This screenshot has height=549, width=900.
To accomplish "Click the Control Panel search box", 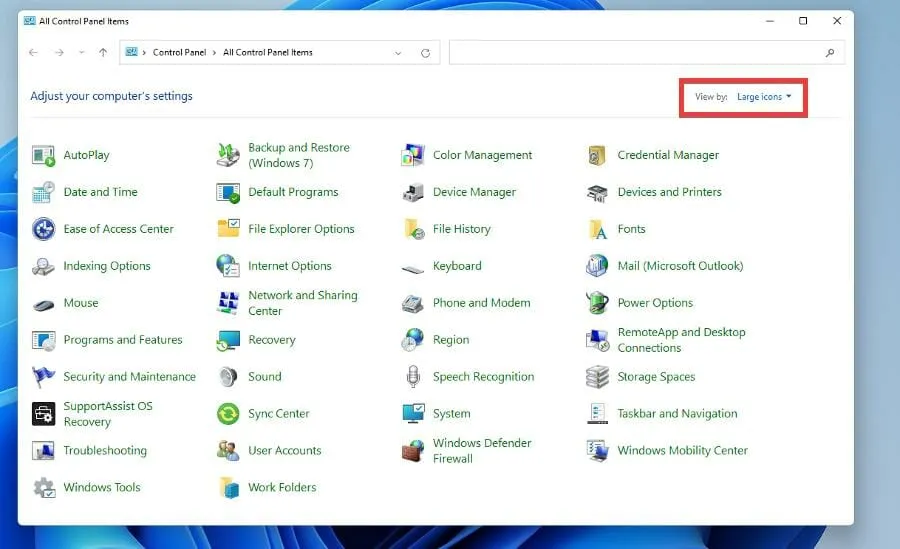I will point(640,53).
